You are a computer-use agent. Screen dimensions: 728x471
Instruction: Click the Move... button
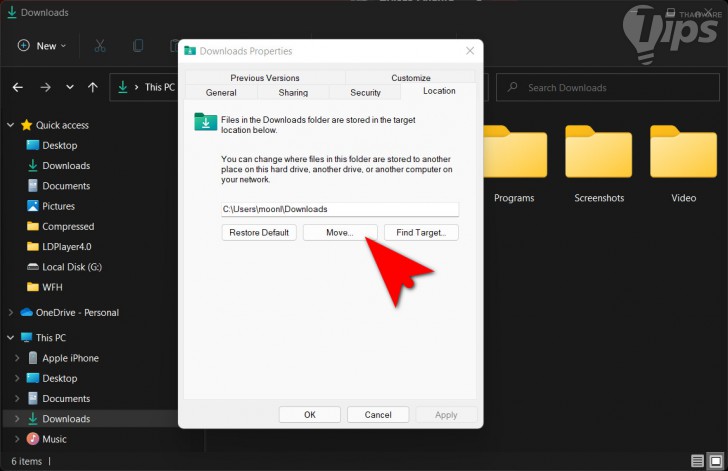340,233
